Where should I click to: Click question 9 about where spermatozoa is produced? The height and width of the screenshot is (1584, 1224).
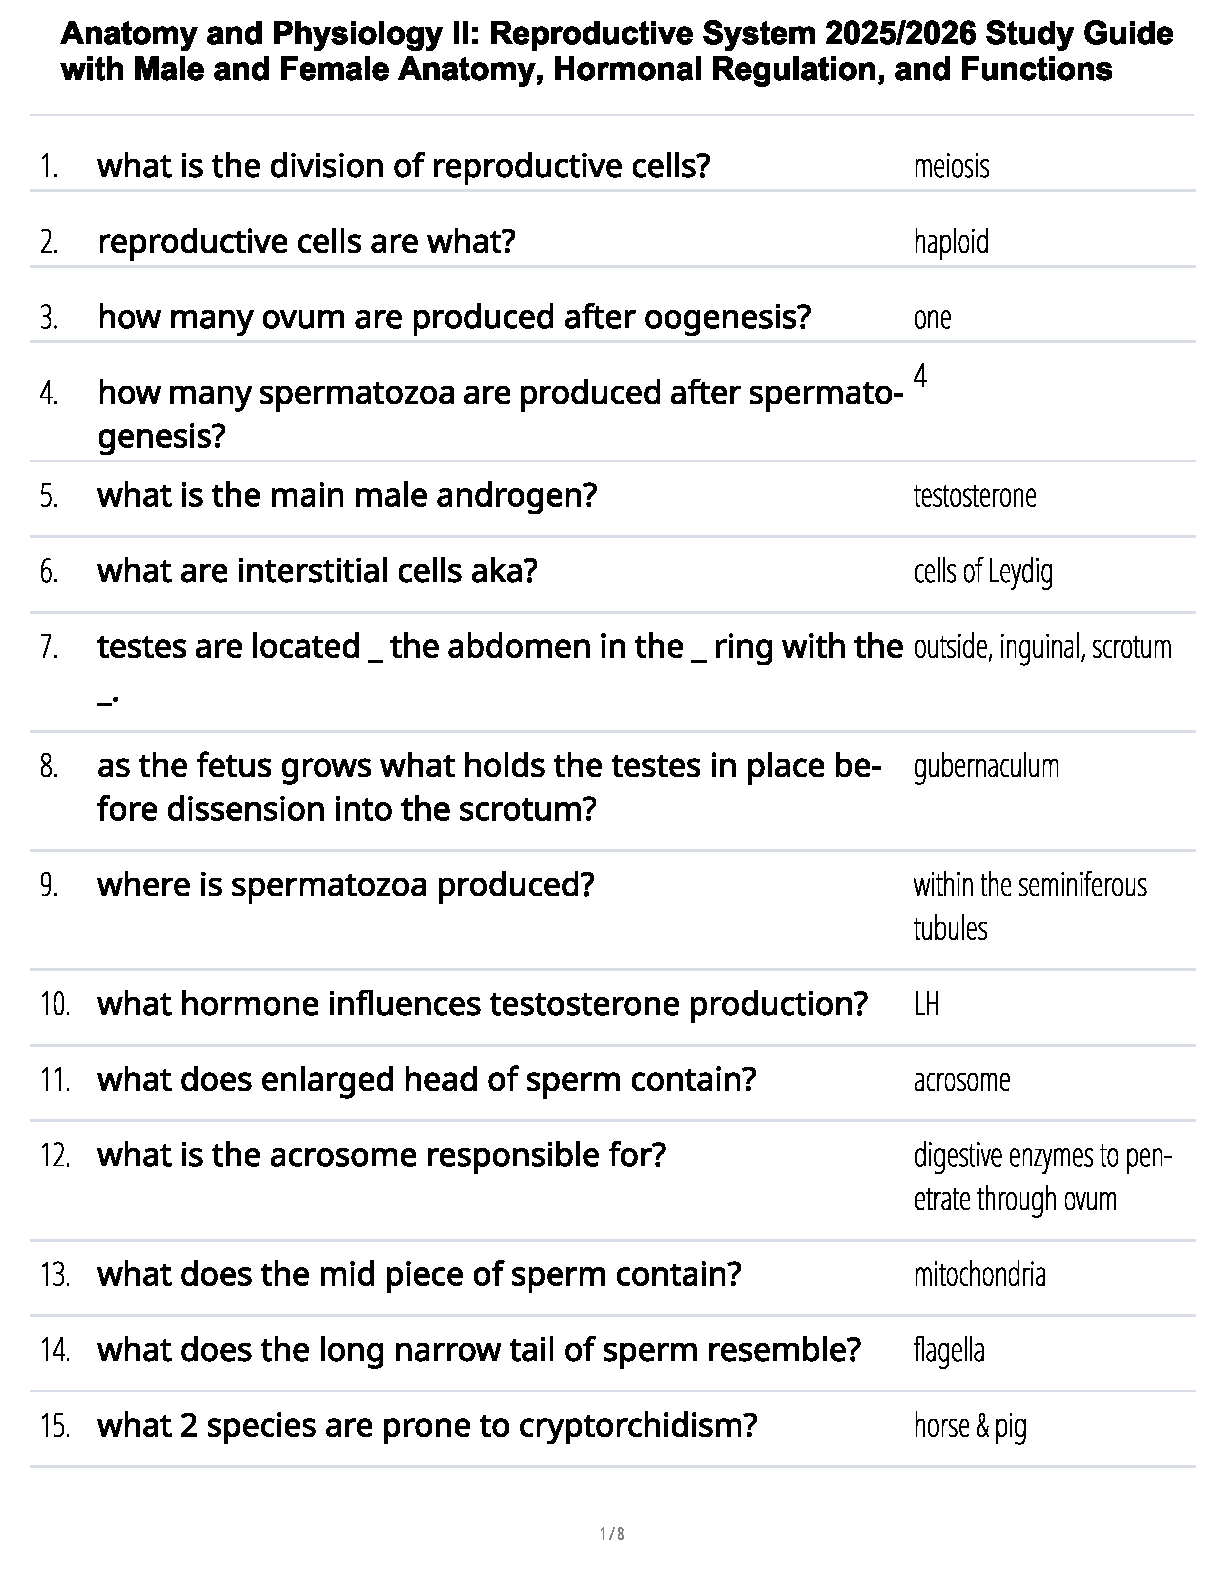(x=345, y=885)
